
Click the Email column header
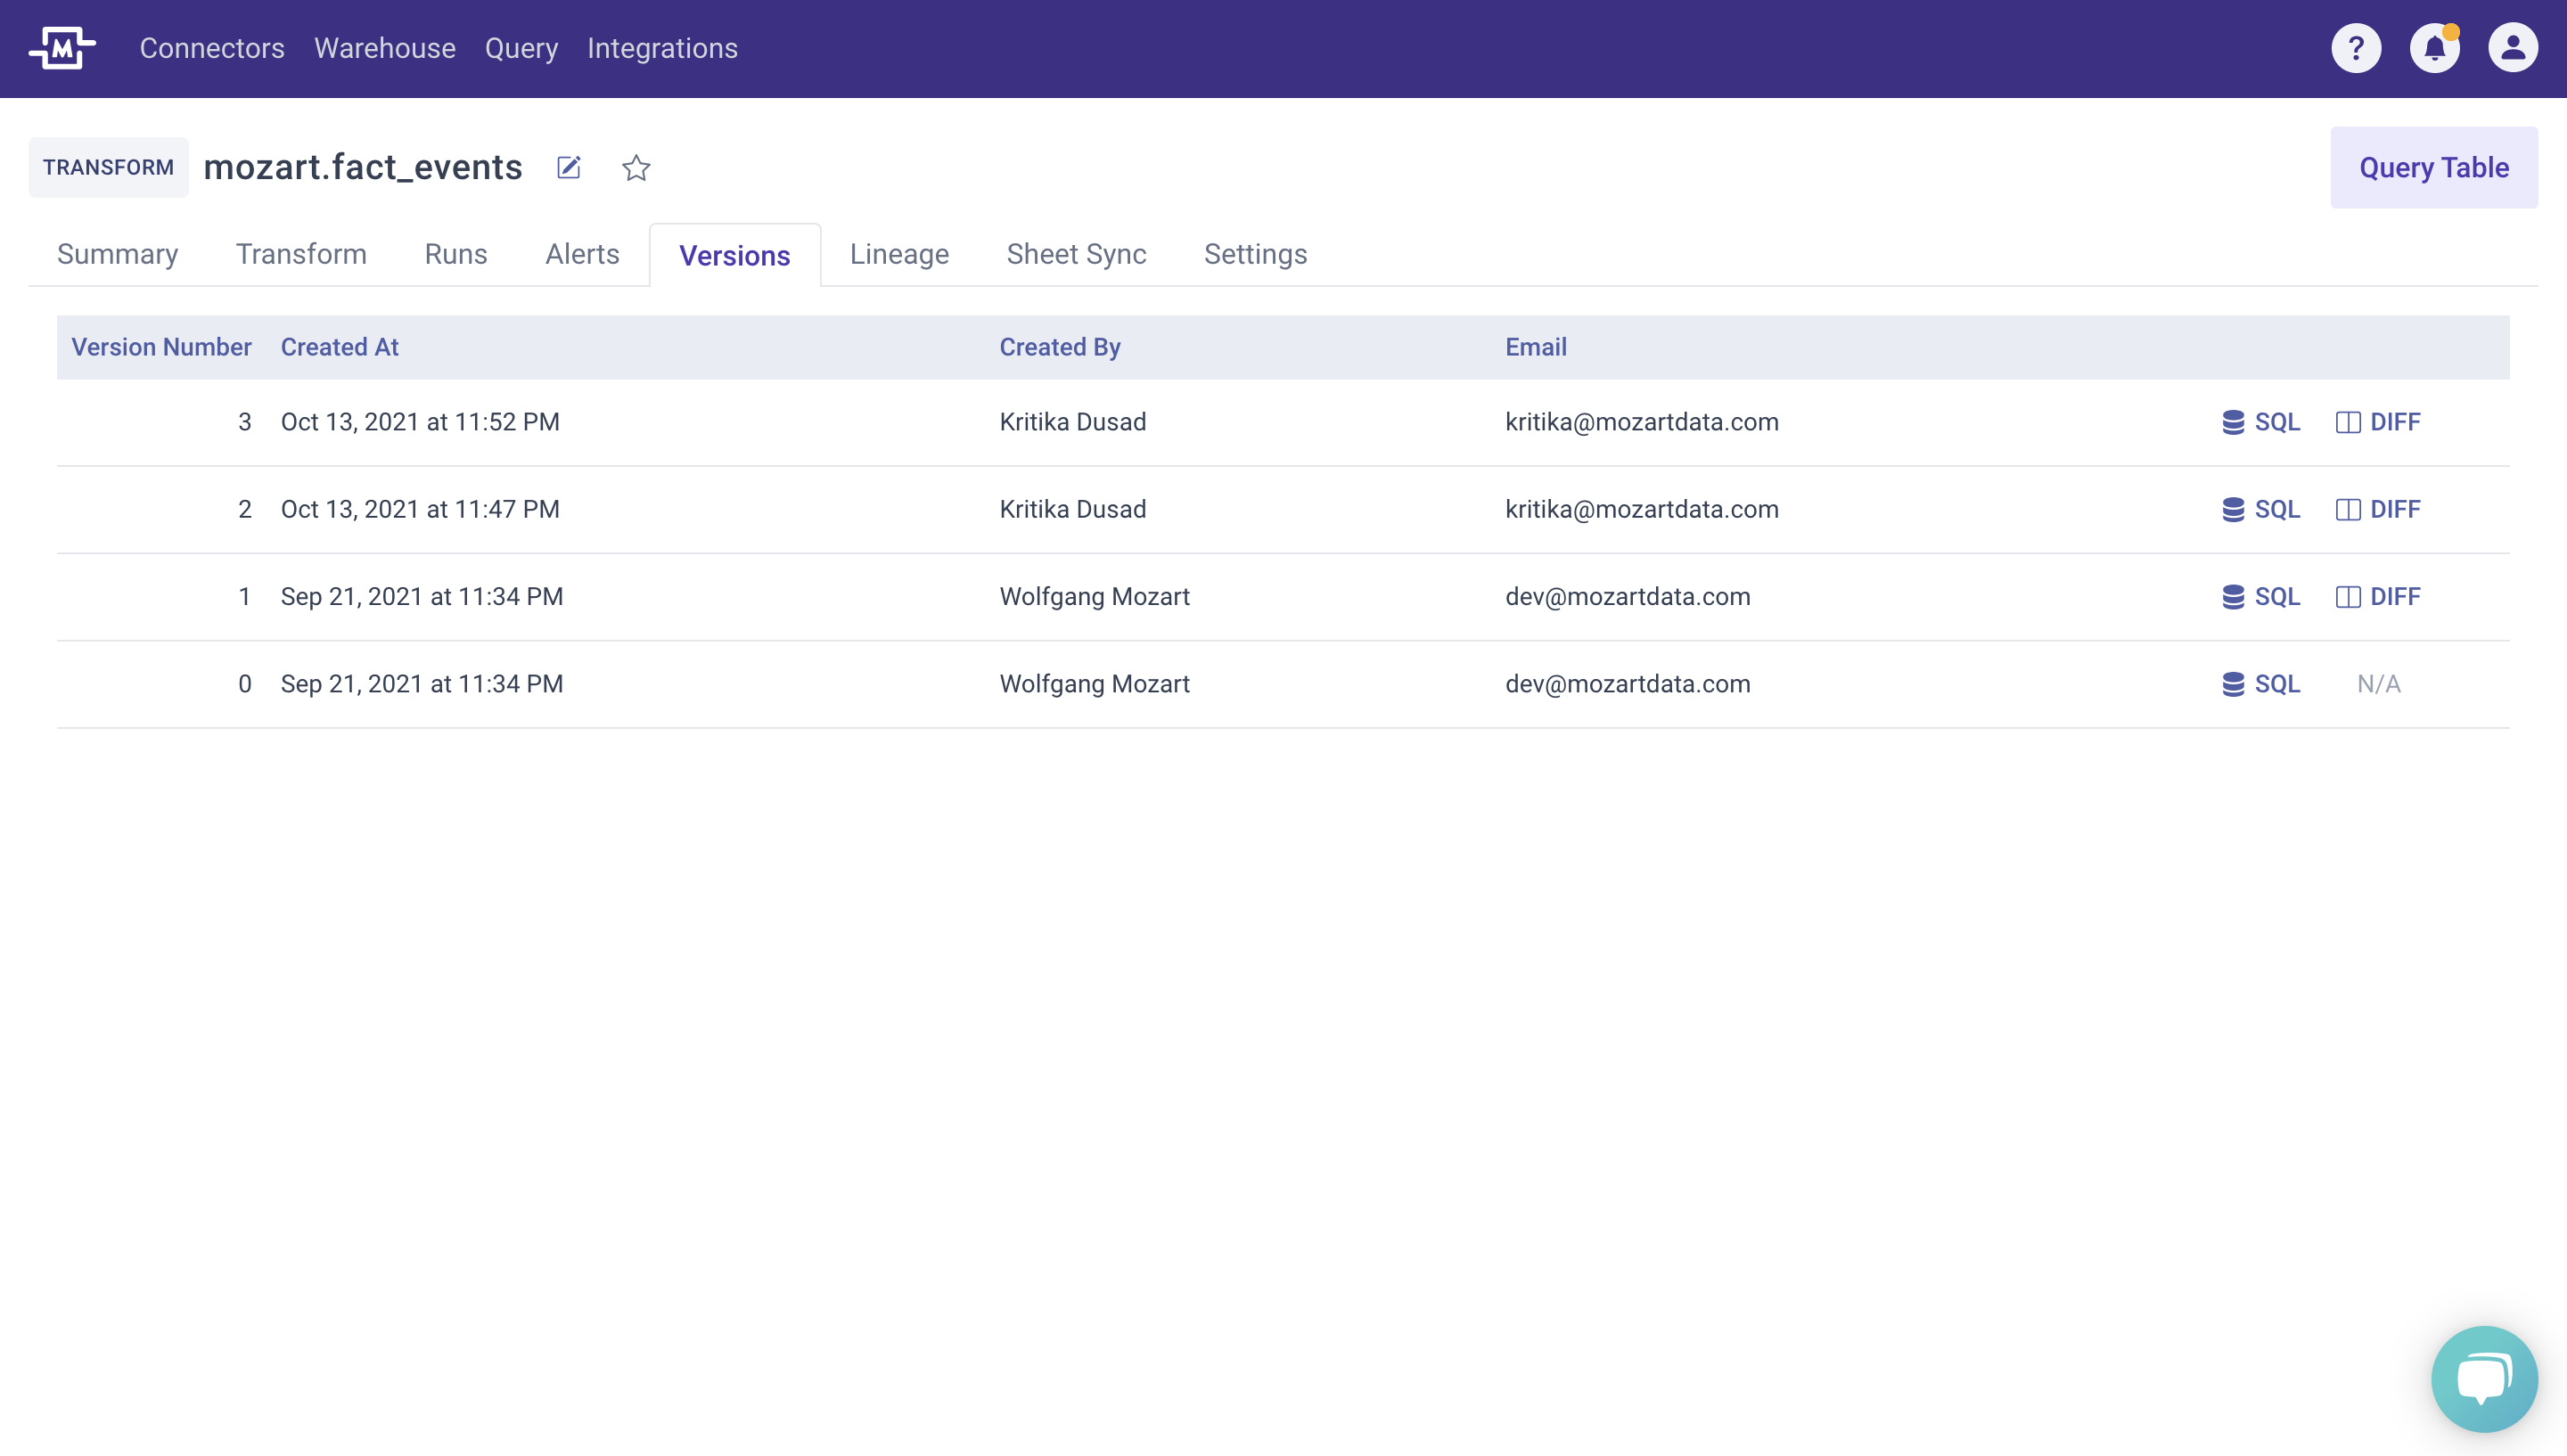[1536, 347]
